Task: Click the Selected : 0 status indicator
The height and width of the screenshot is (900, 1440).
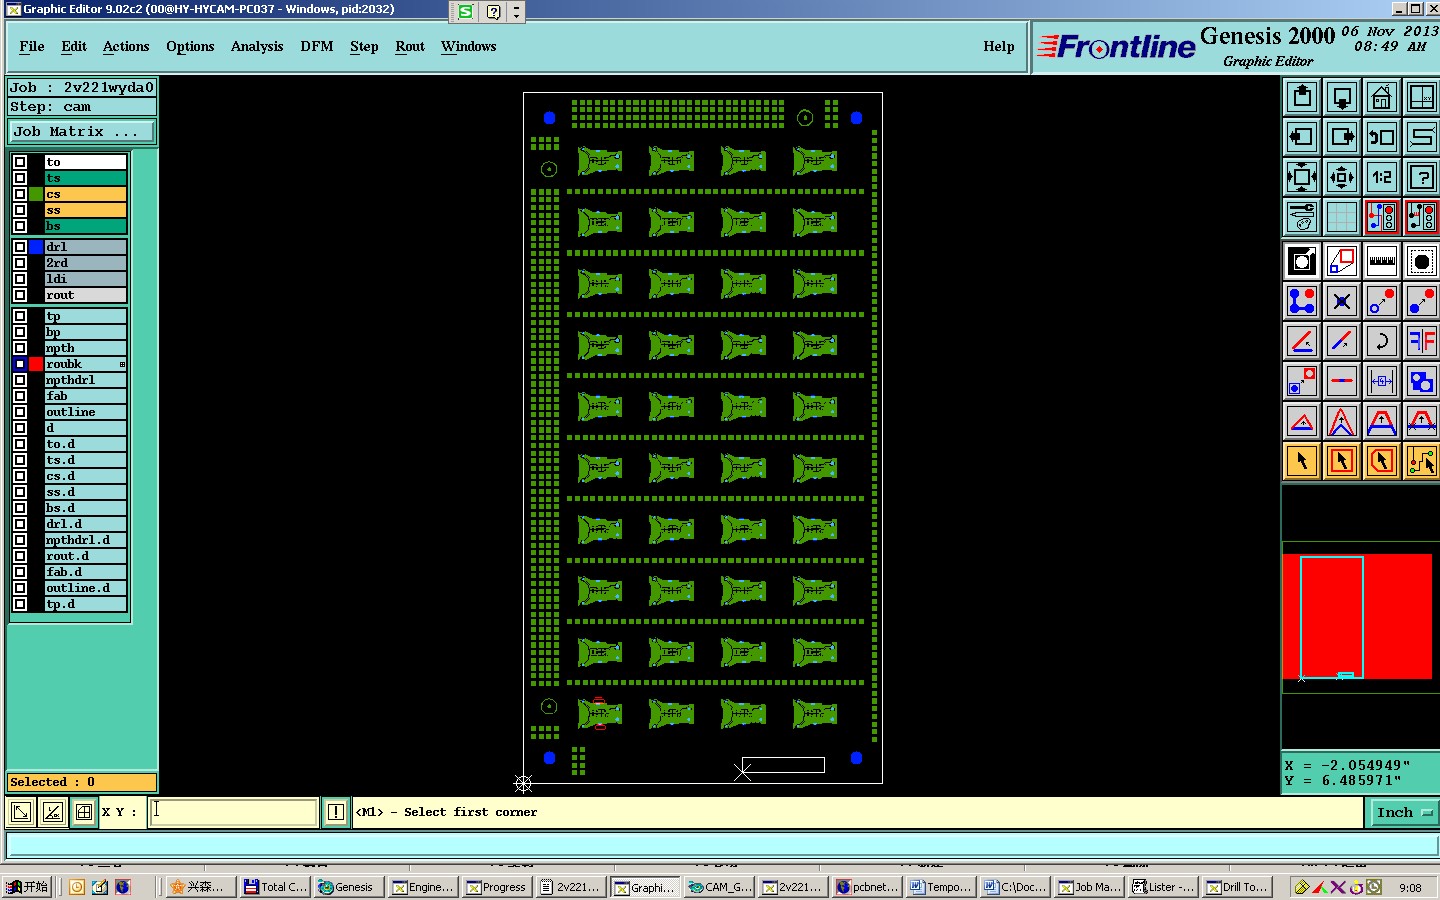Action: pyautogui.click(x=82, y=782)
